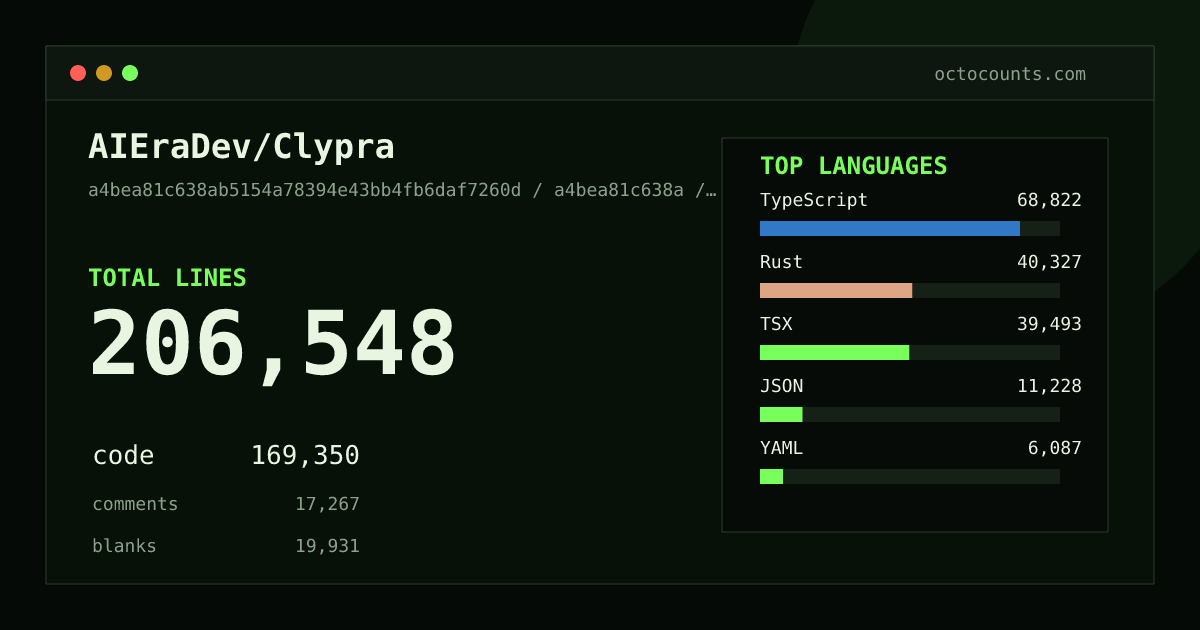Click the 68,822 TypeScript count

pos(1049,200)
